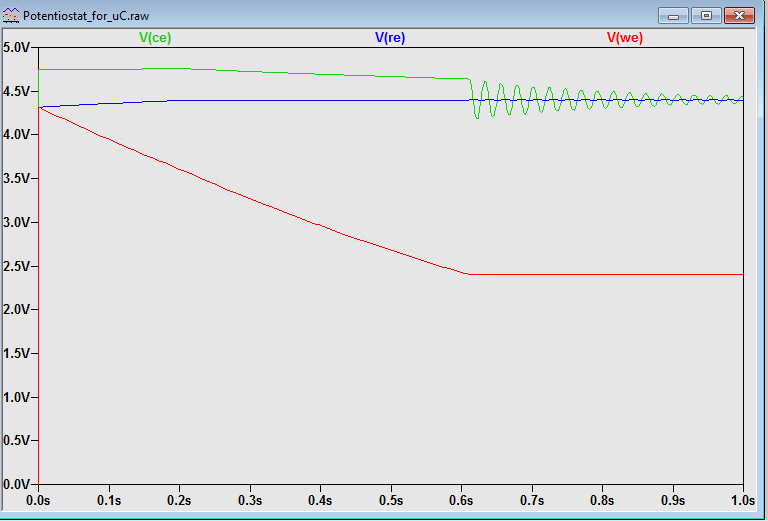Click the Potentiostat_for_uC.raw window title
768x521 pixels.
[x=86, y=16]
